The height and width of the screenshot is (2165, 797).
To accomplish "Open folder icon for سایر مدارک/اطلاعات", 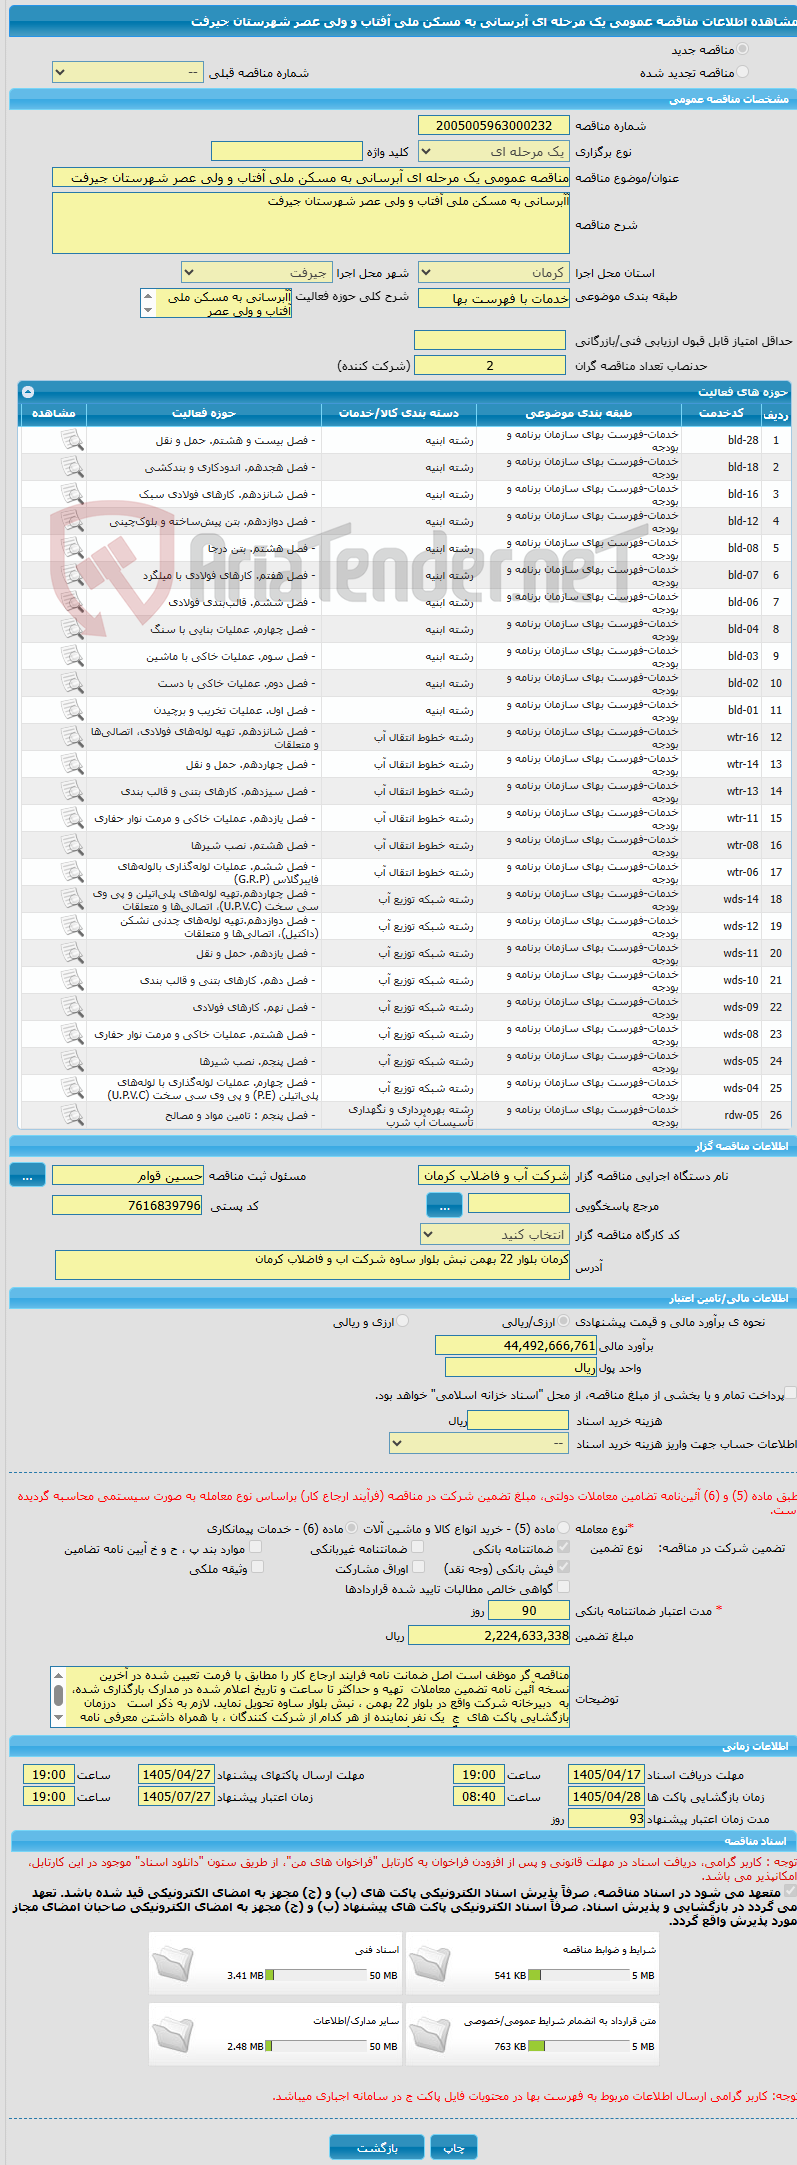I will click(173, 2034).
